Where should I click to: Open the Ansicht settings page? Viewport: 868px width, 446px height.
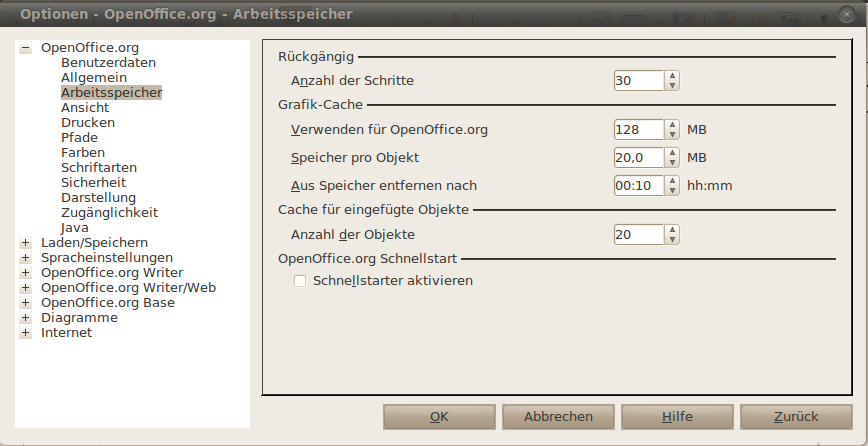click(85, 107)
